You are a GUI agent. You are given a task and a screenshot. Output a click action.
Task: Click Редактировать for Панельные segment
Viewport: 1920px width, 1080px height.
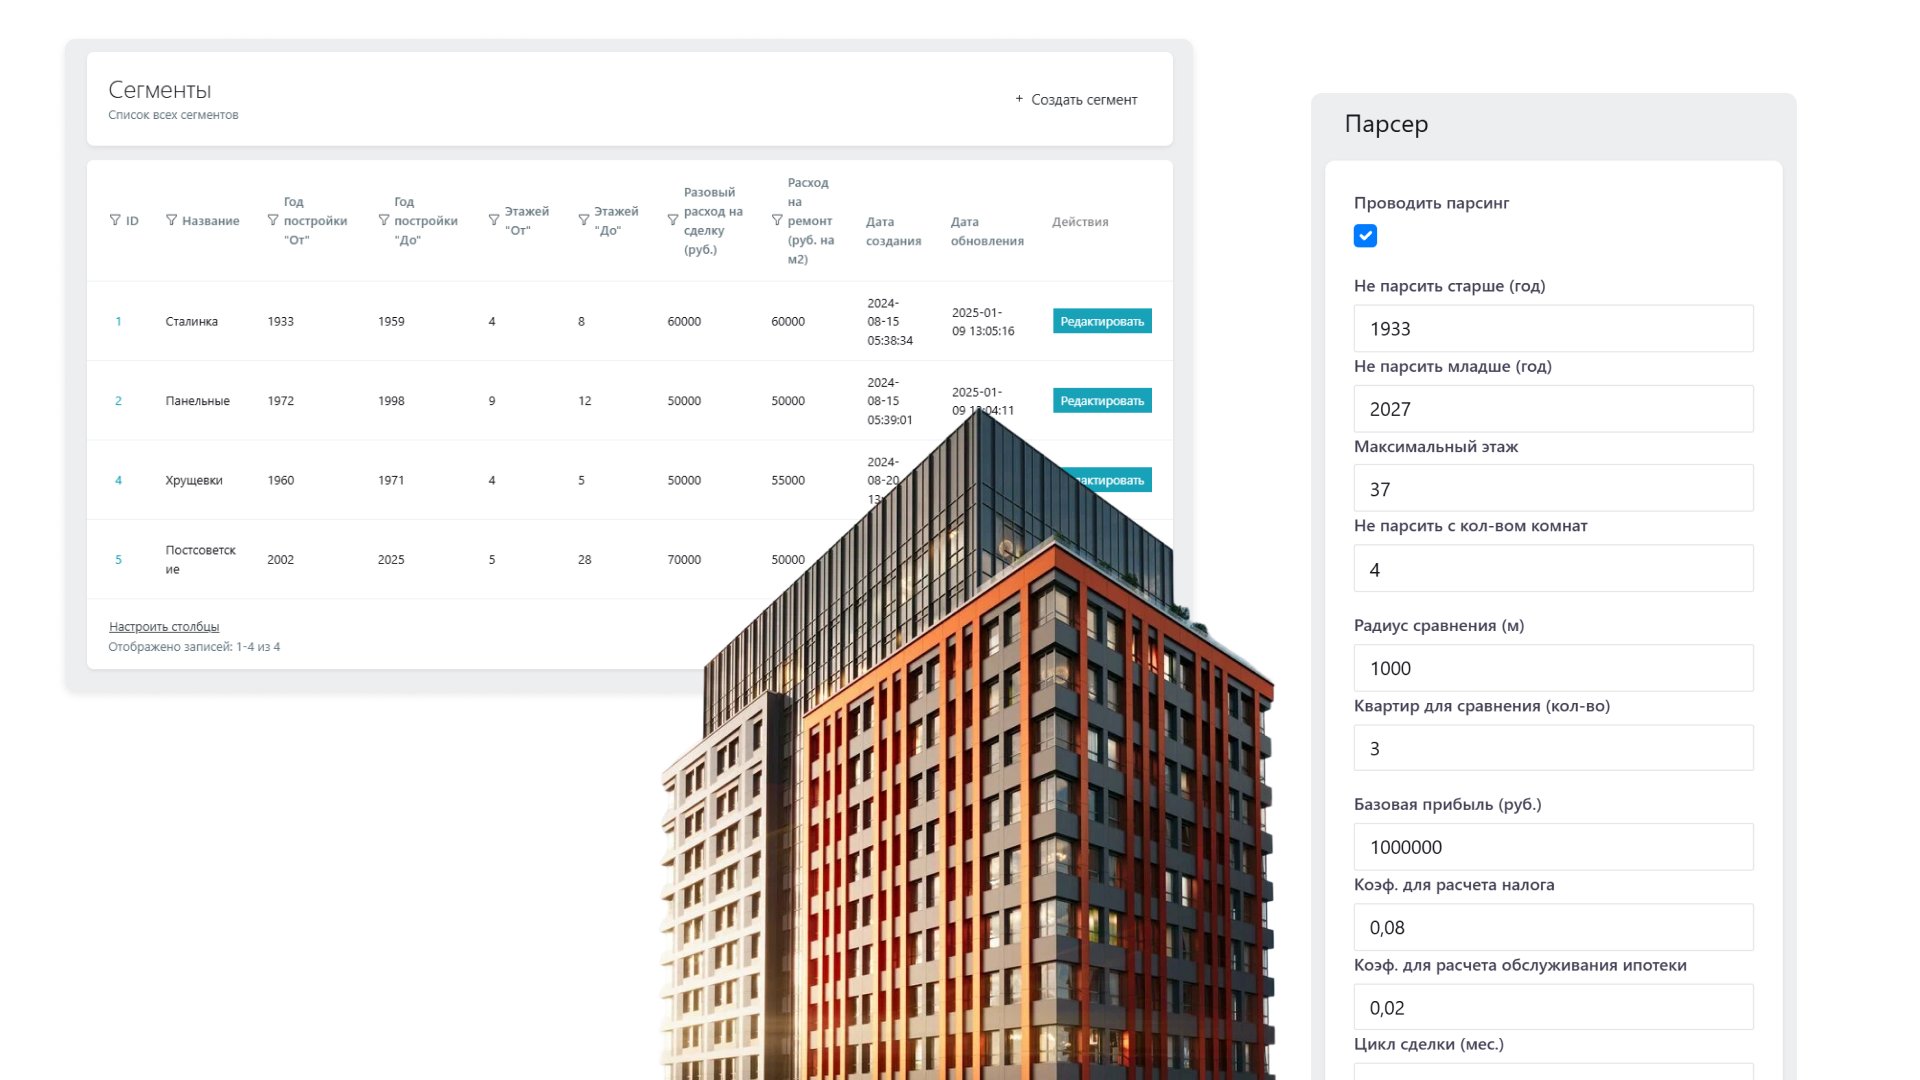pos(1102,401)
